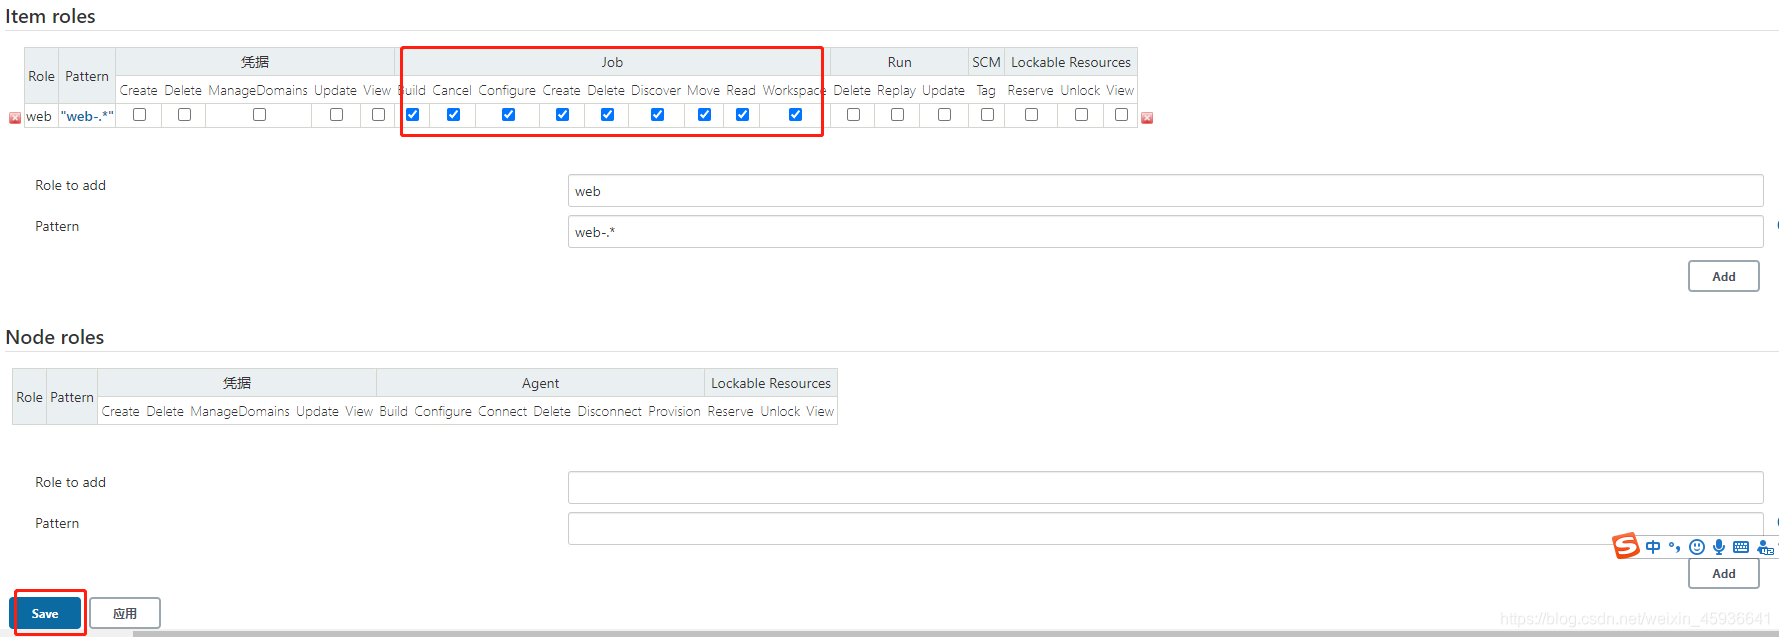The width and height of the screenshot is (1779, 637).
Task: Click the 应用 apply button
Action: (x=125, y=613)
